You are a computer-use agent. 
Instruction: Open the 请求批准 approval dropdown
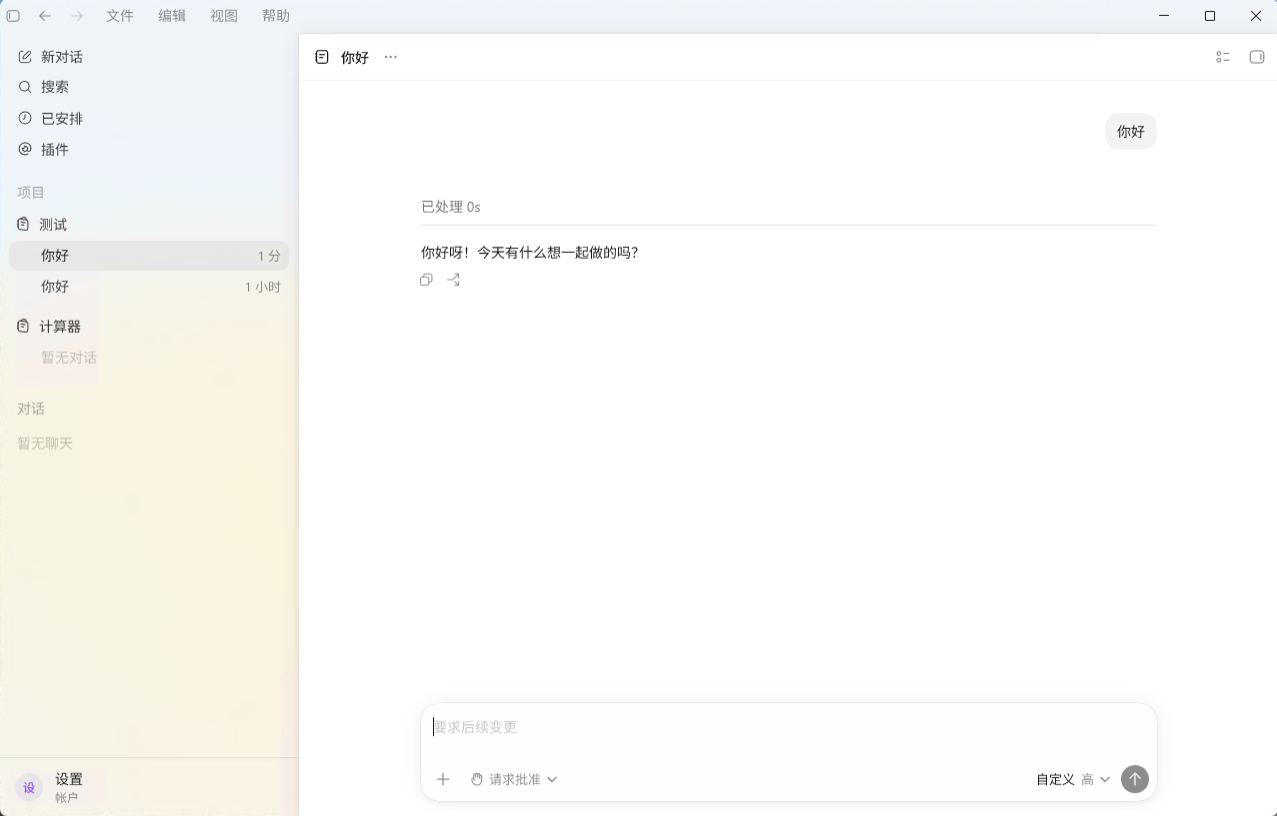tap(514, 779)
